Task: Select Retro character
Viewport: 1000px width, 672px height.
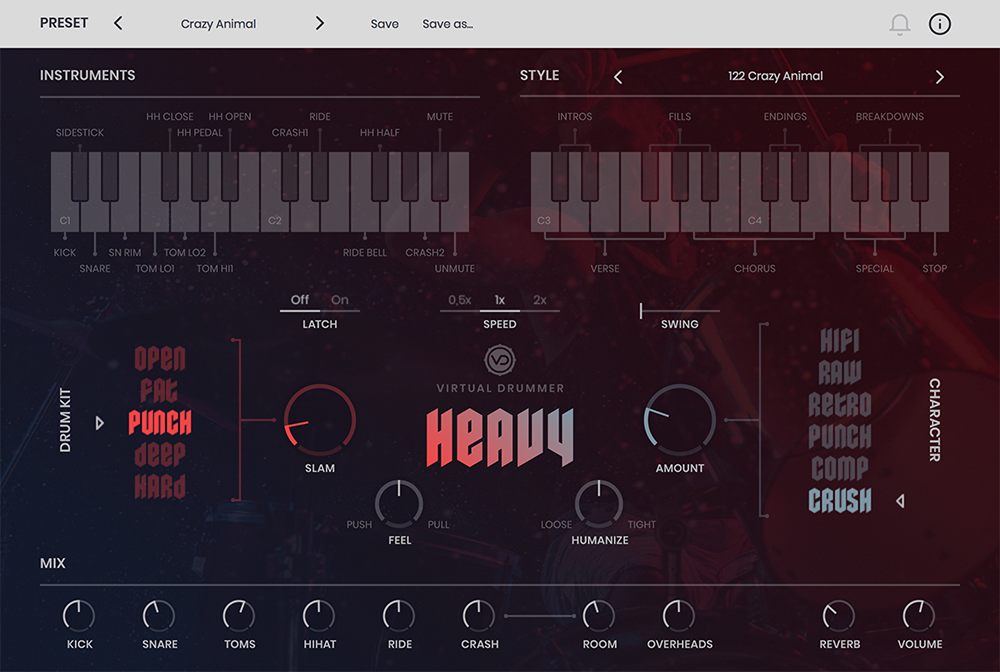Action: coord(840,404)
